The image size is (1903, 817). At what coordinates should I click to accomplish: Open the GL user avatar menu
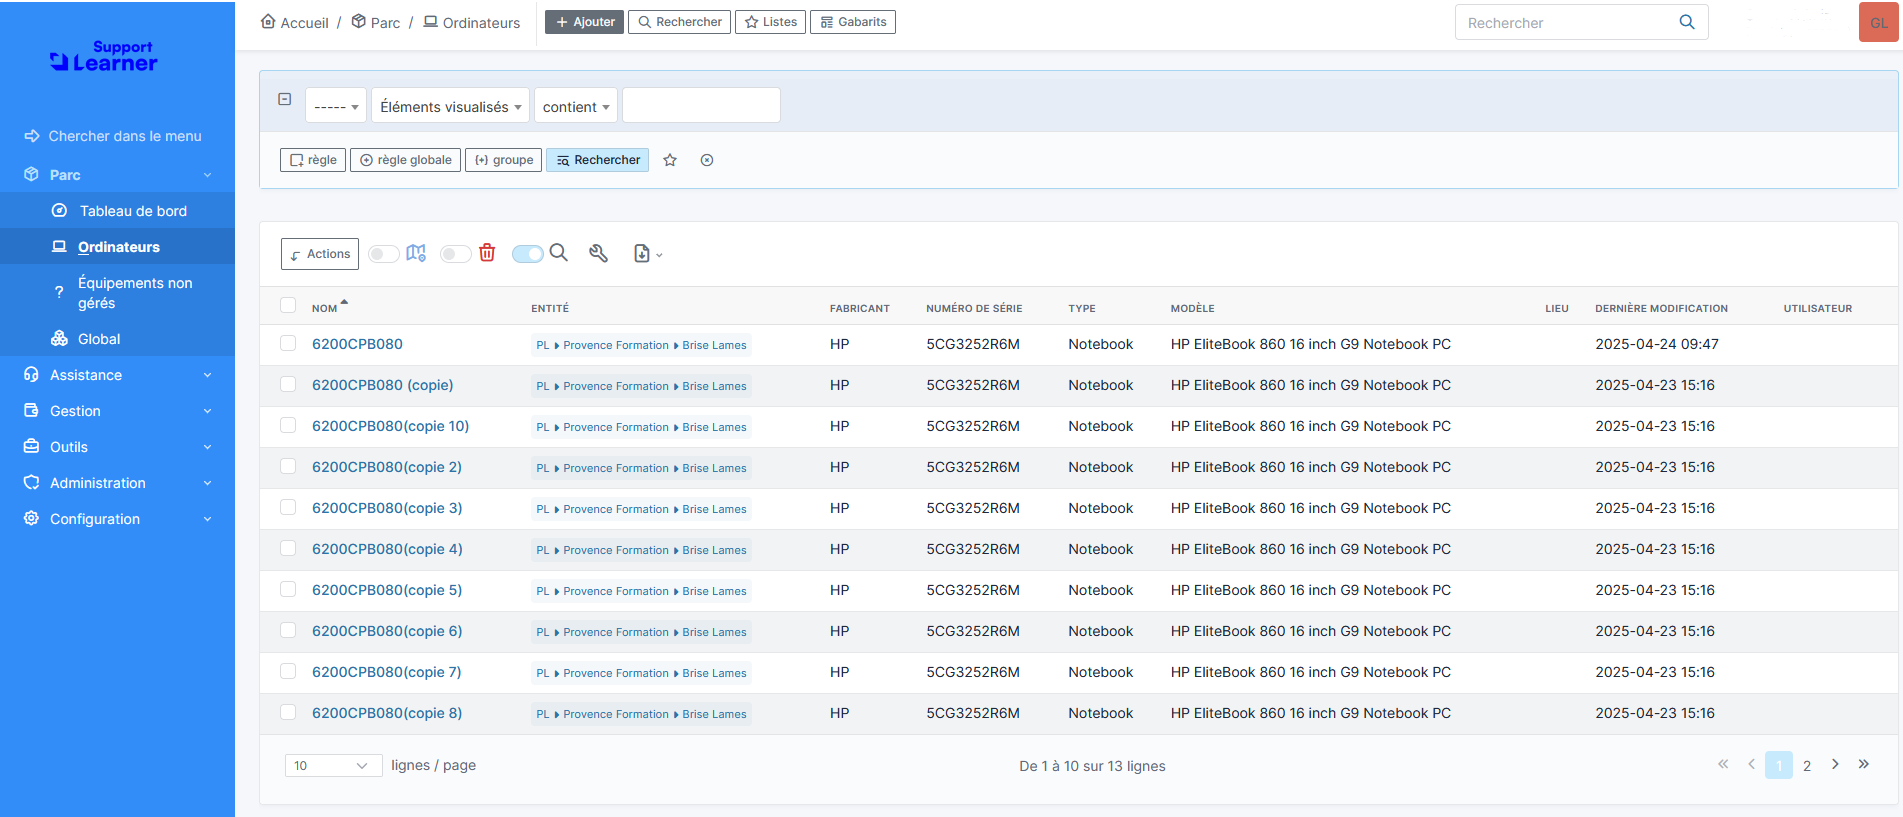click(x=1878, y=22)
